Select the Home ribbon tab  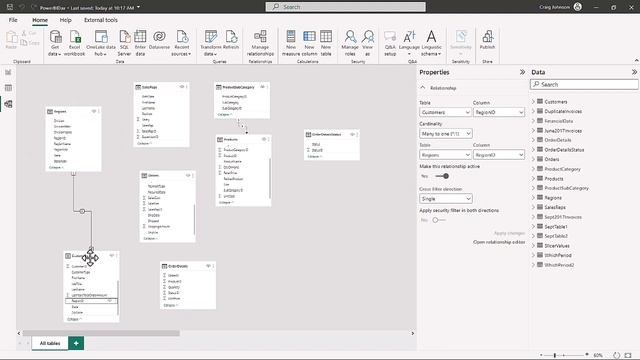(x=40, y=20)
